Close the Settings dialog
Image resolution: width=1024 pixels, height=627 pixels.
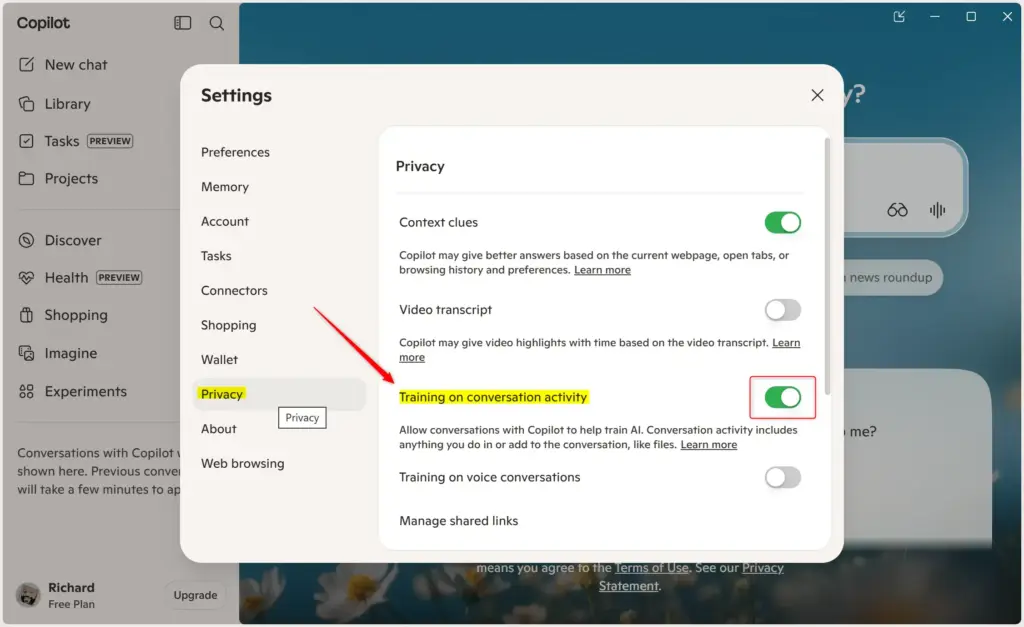[817, 95]
